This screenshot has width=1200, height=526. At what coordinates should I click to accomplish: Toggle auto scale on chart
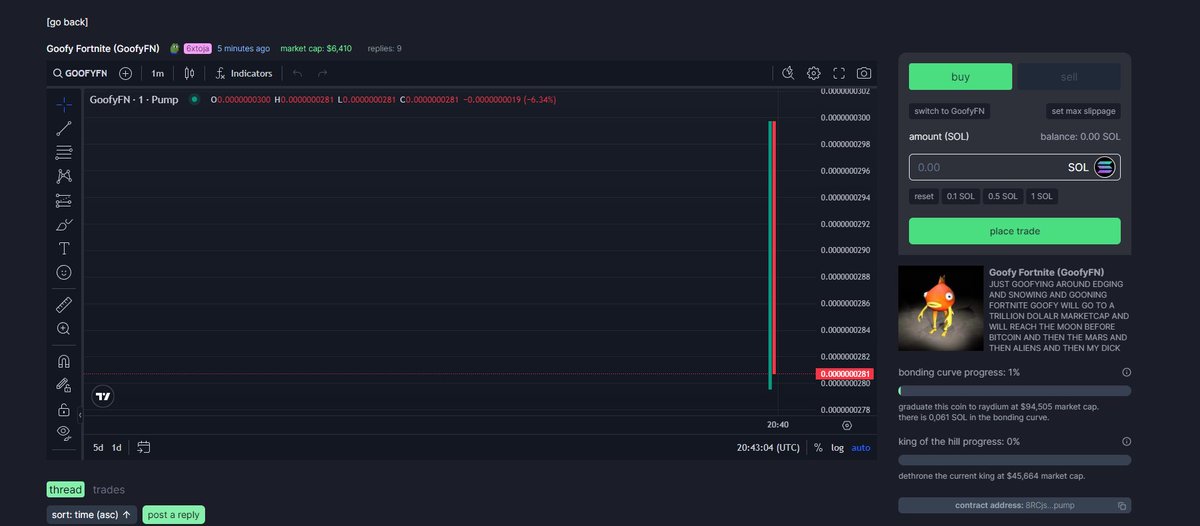tap(861, 447)
